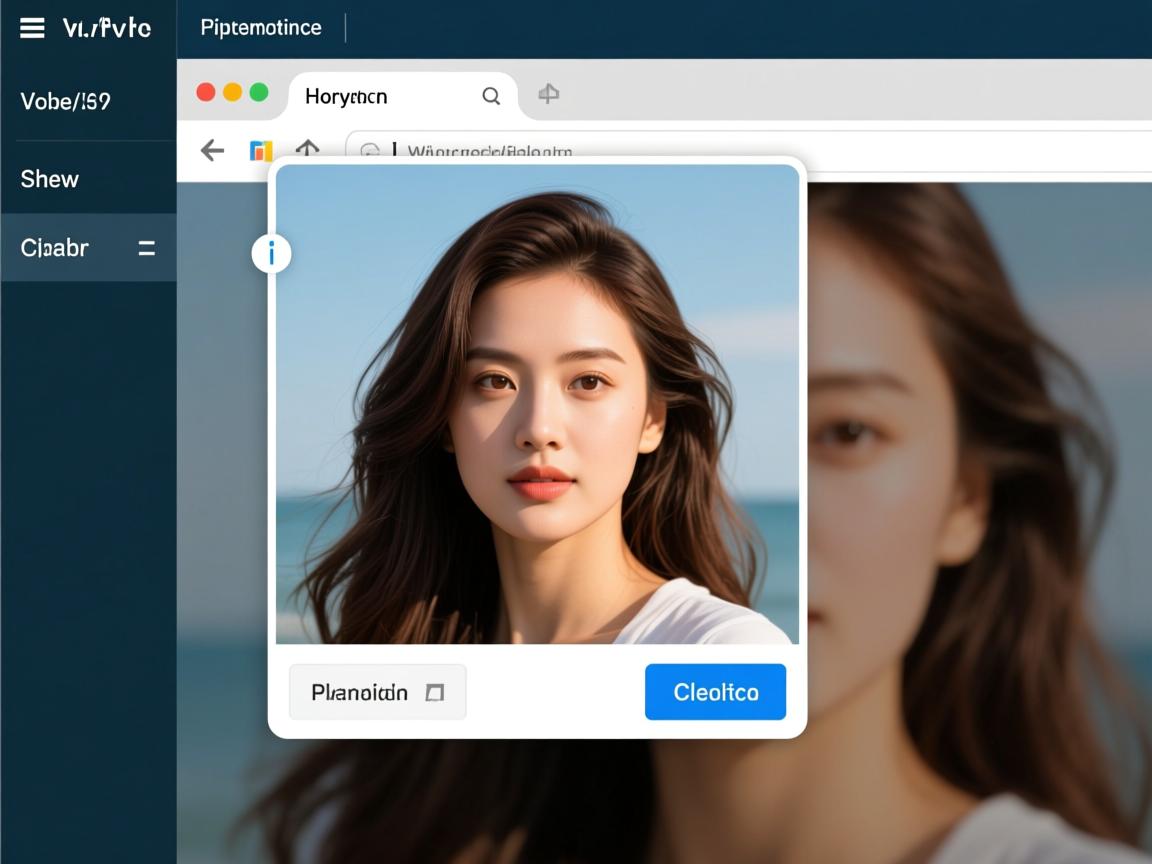Click the gray icon right of the browser tab
Image resolution: width=1152 pixels, height=864 pixels.
(548, 94)
